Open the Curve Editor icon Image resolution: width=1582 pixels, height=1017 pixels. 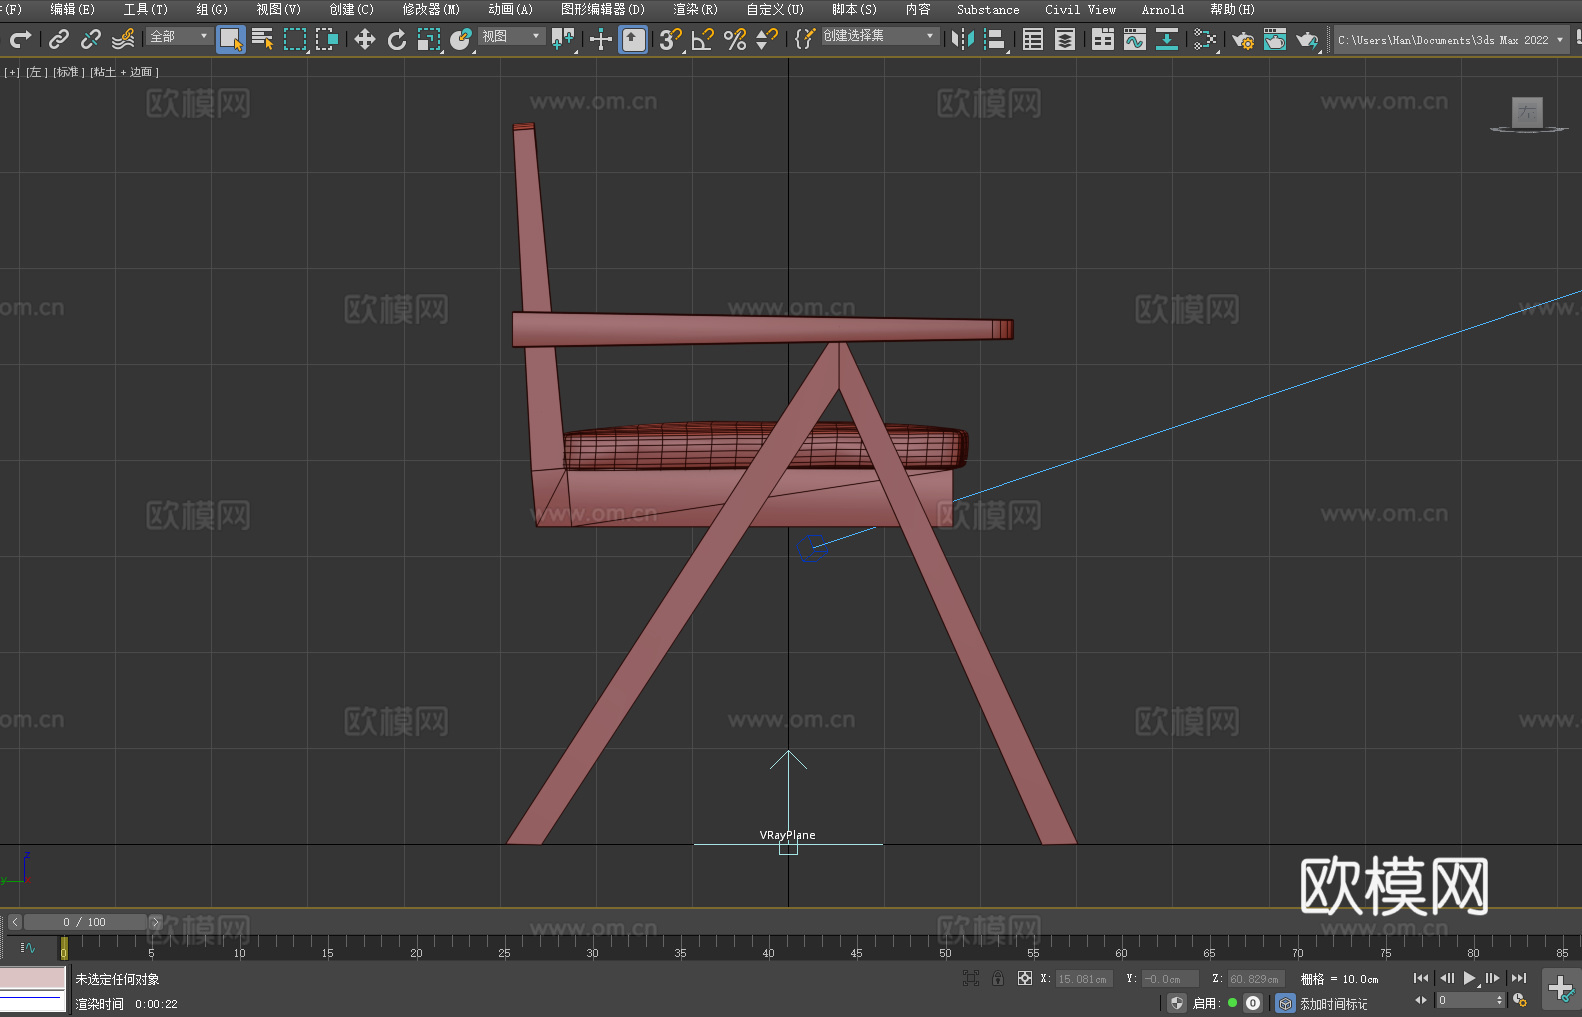(1135, 39)
